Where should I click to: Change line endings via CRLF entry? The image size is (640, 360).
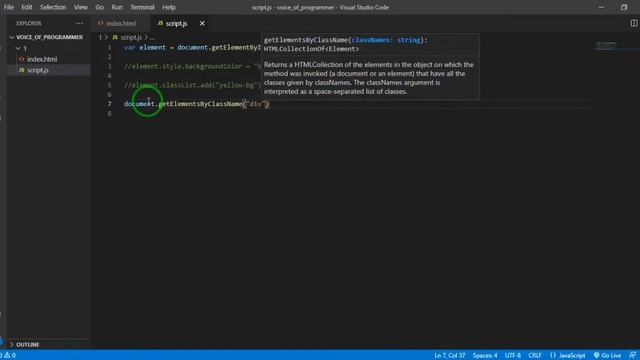click(535, 355)
